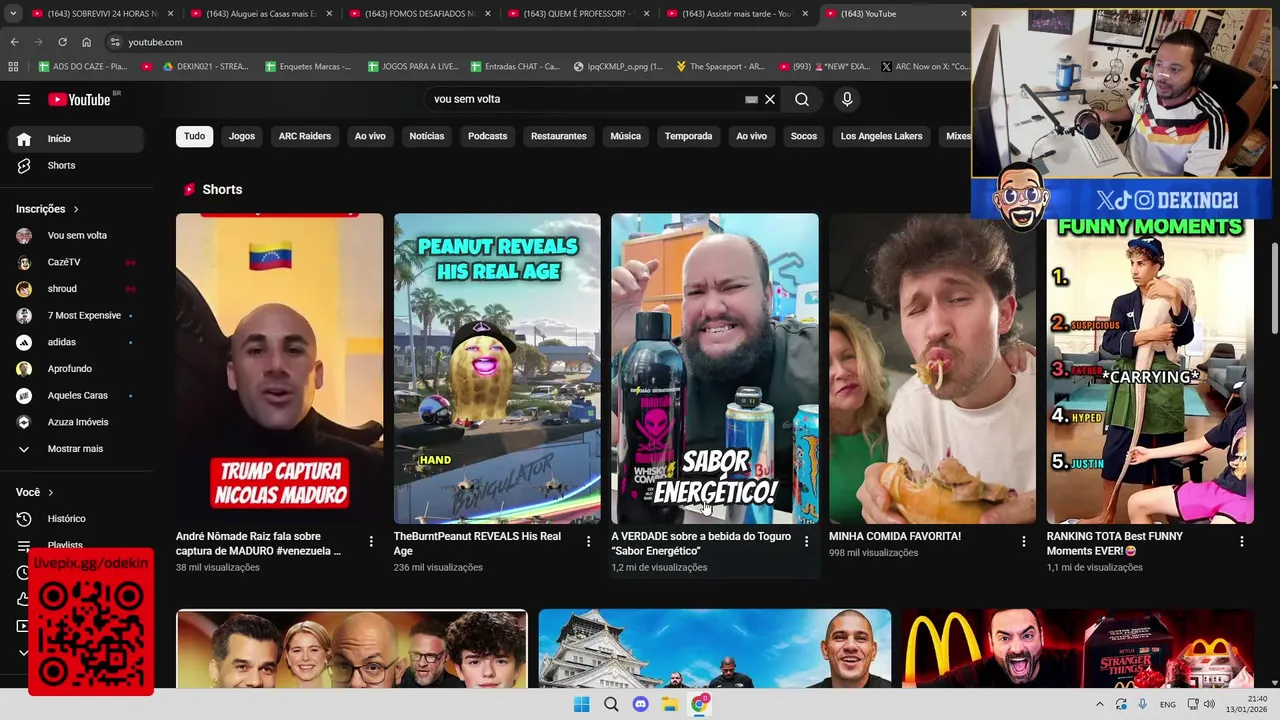
Task: Select the Tudo filter chip
Action: click(194, 136)
